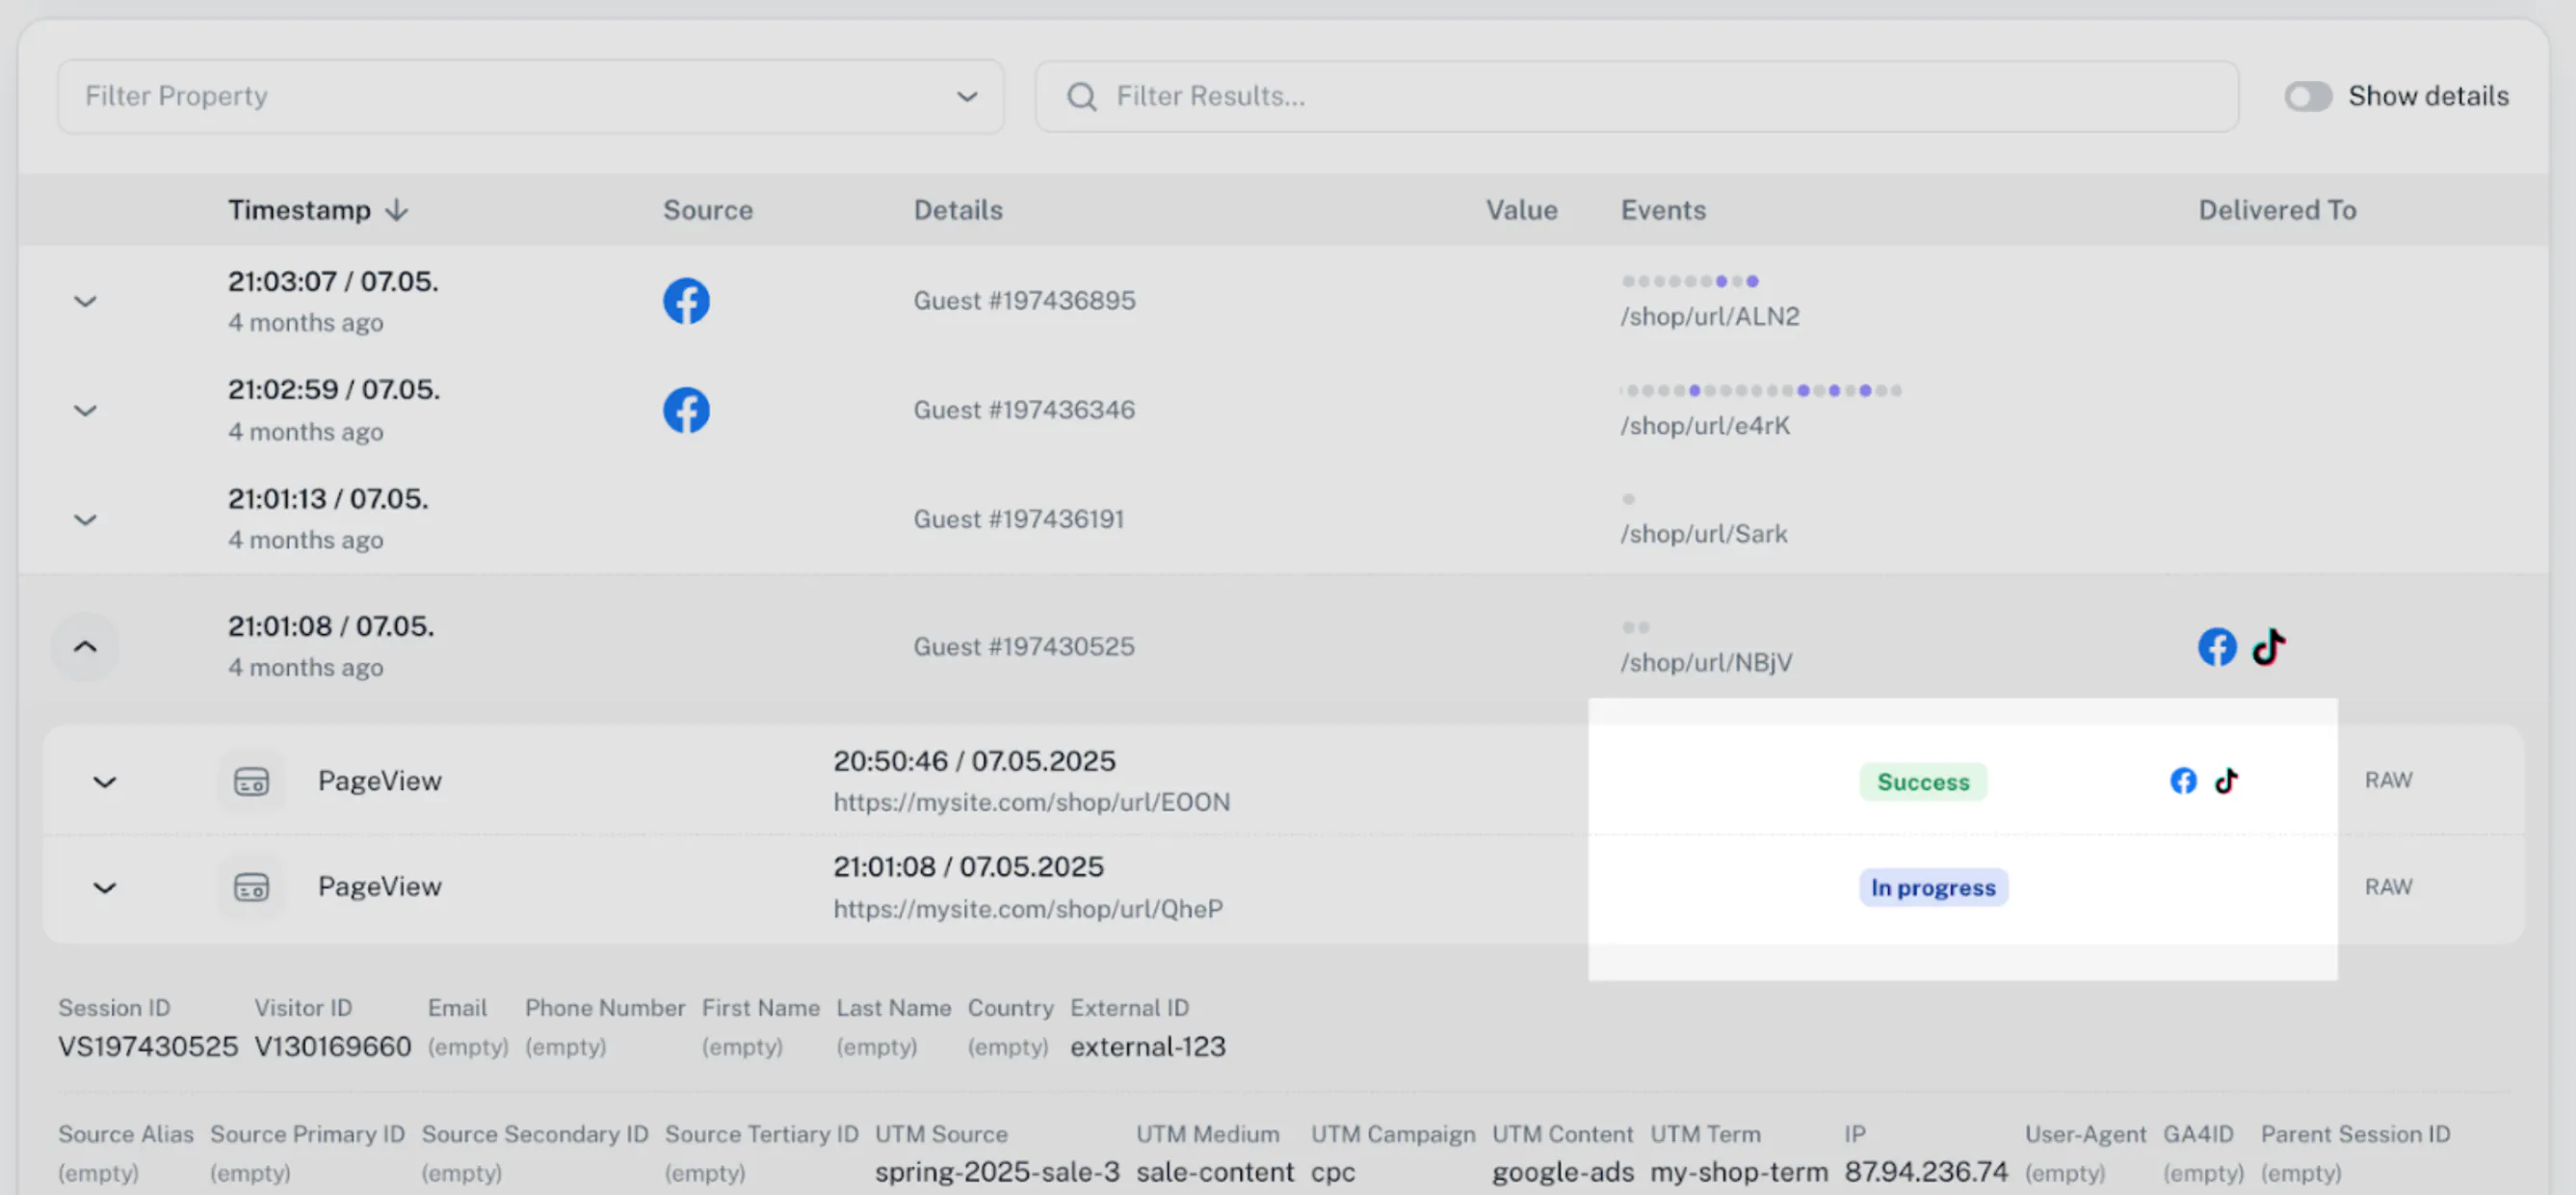Open link https://mysite.com/shop/url/QheP
Viewport: 2576px width, 1195px height.
tap(1027, 909)
